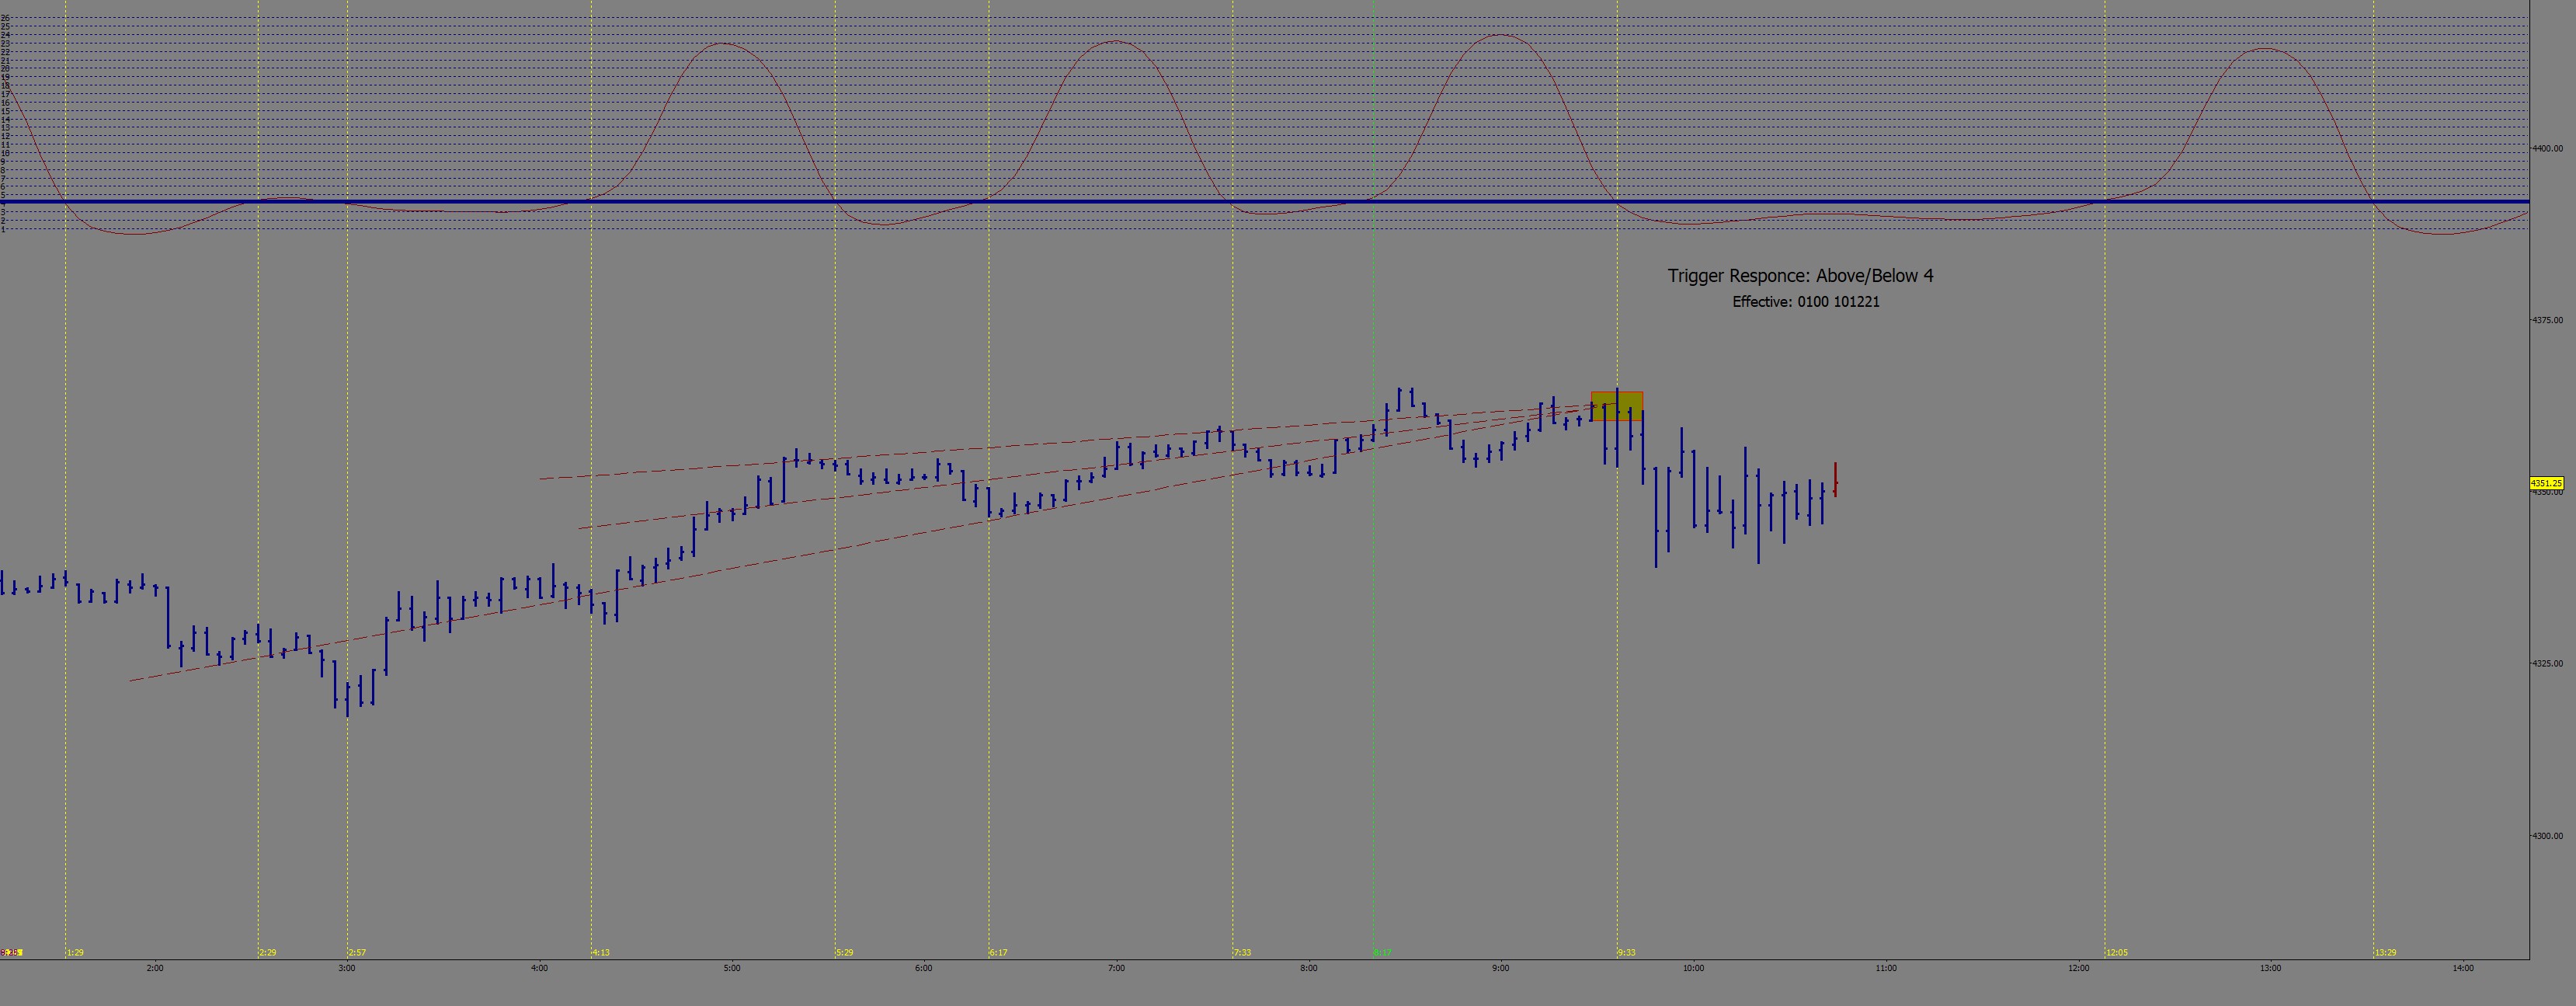Click the 12:05 vertical marker label

pyautogui.click(x=2117, y=952)
